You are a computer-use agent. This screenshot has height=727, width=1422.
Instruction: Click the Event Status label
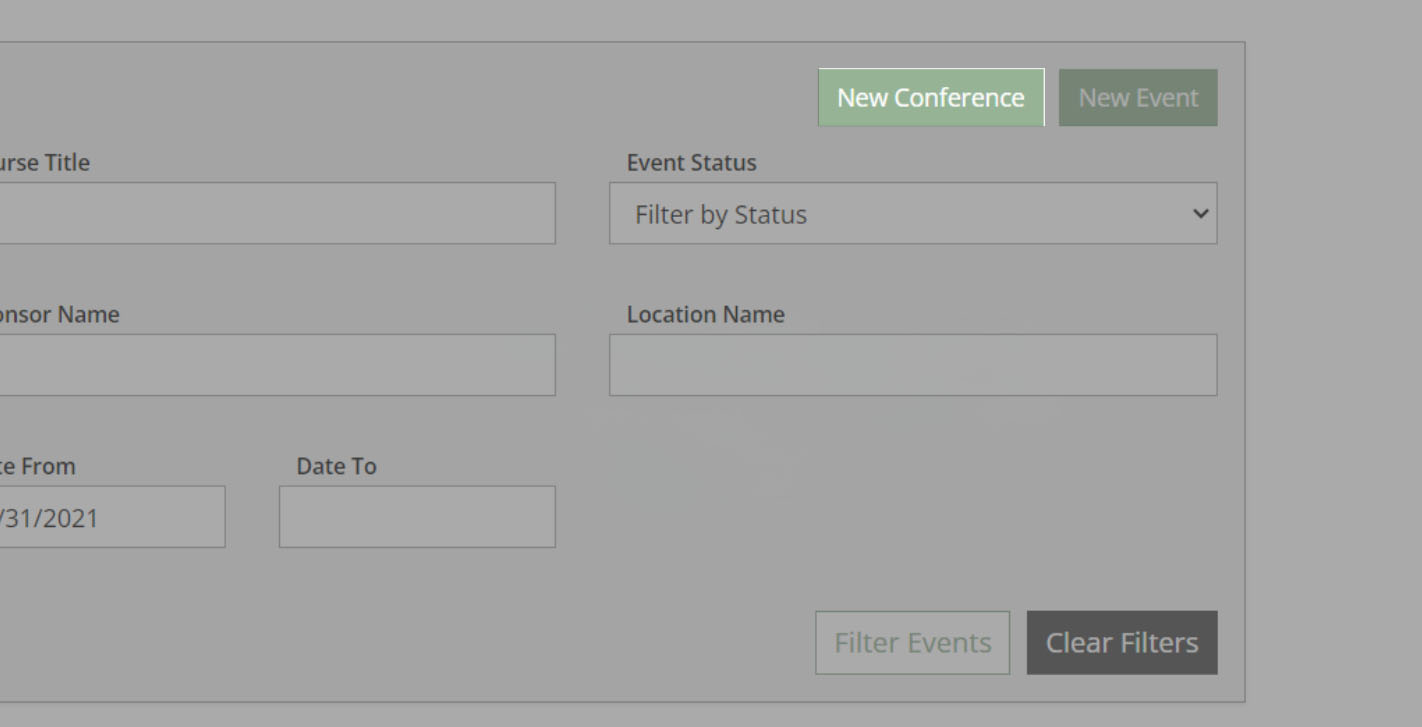[691, 162]
